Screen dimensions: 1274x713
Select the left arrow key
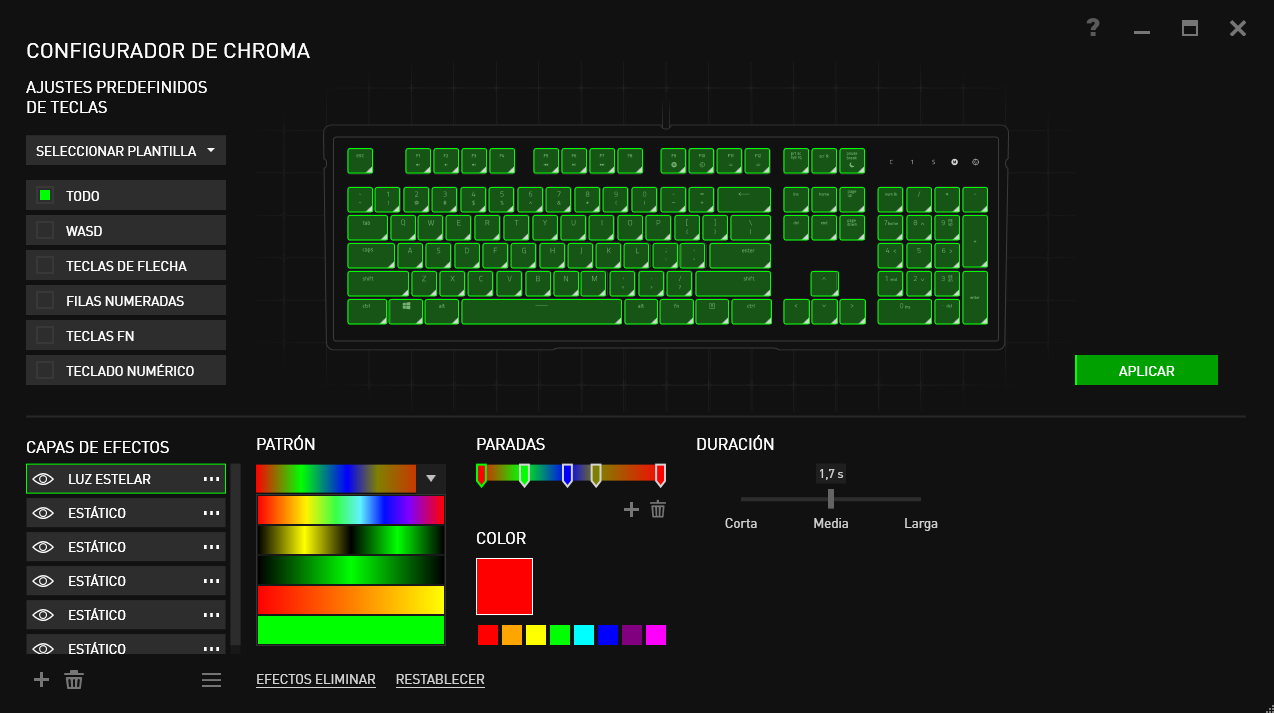click(x=796, y=311)
